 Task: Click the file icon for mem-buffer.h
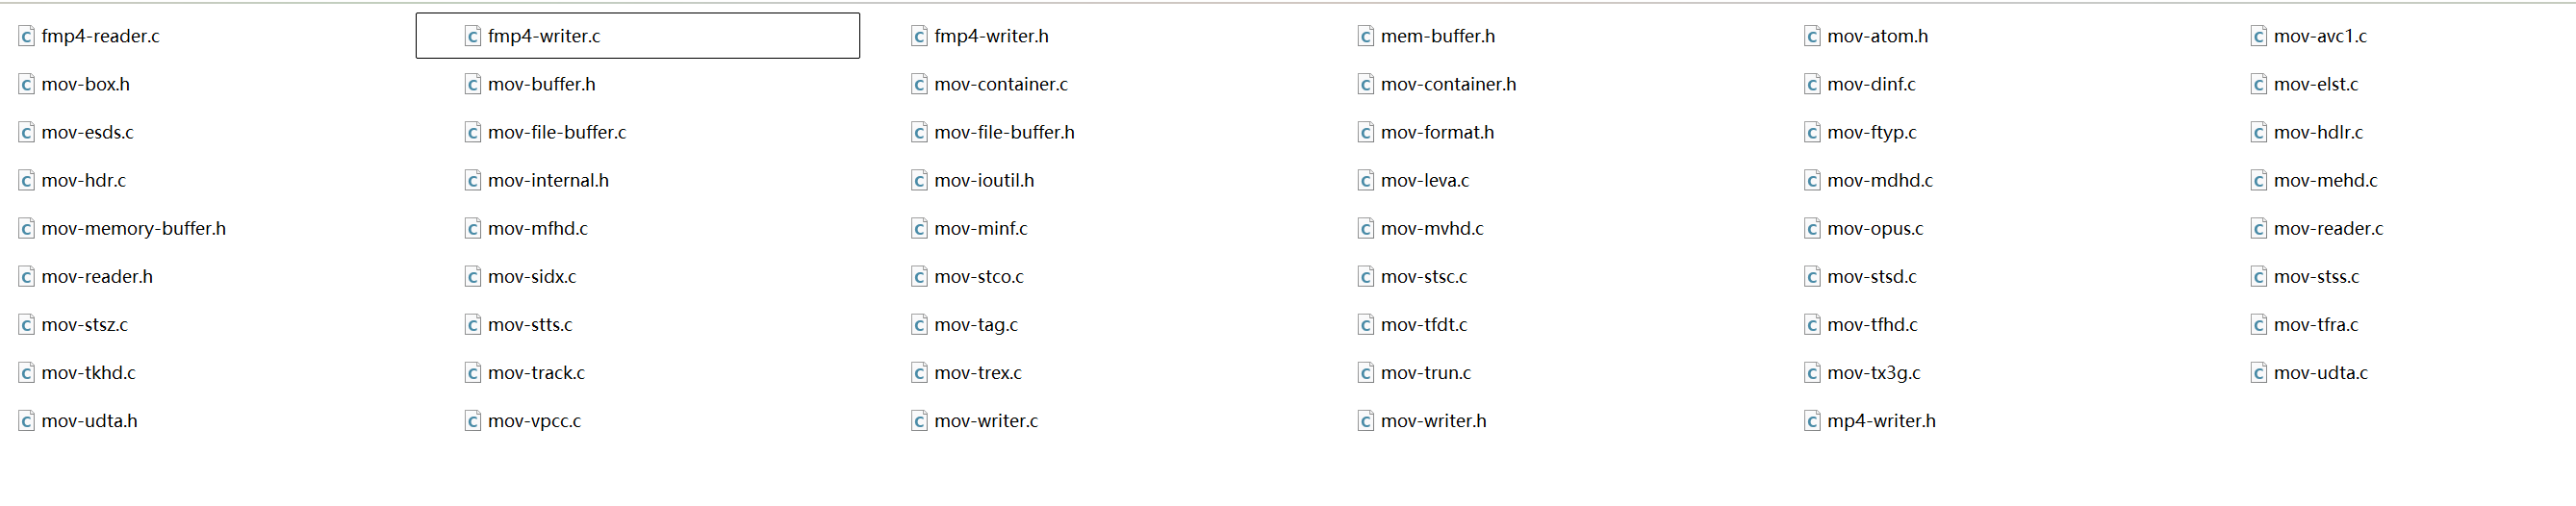pos(1366,36)
